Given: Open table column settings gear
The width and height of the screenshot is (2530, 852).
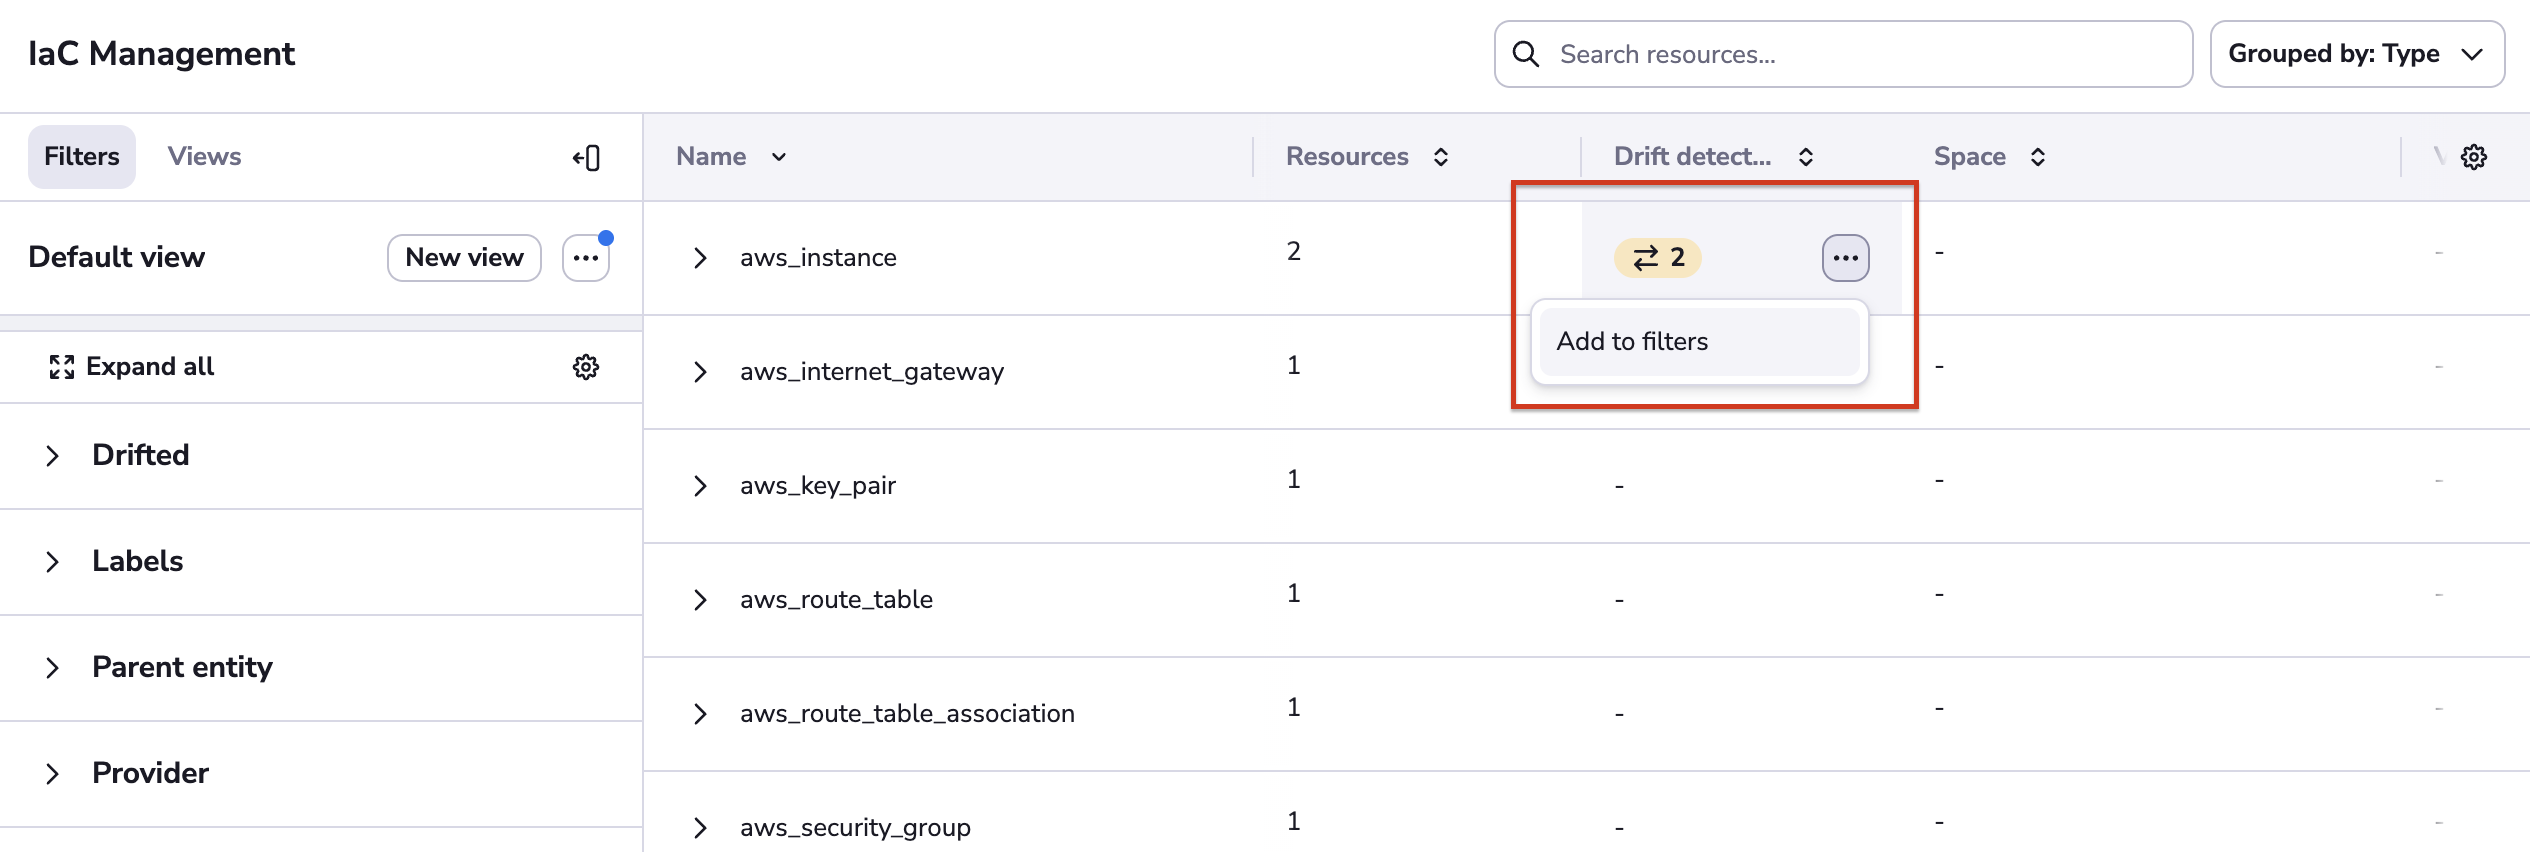Looking at the screenshot, I should coord(2473,157).
